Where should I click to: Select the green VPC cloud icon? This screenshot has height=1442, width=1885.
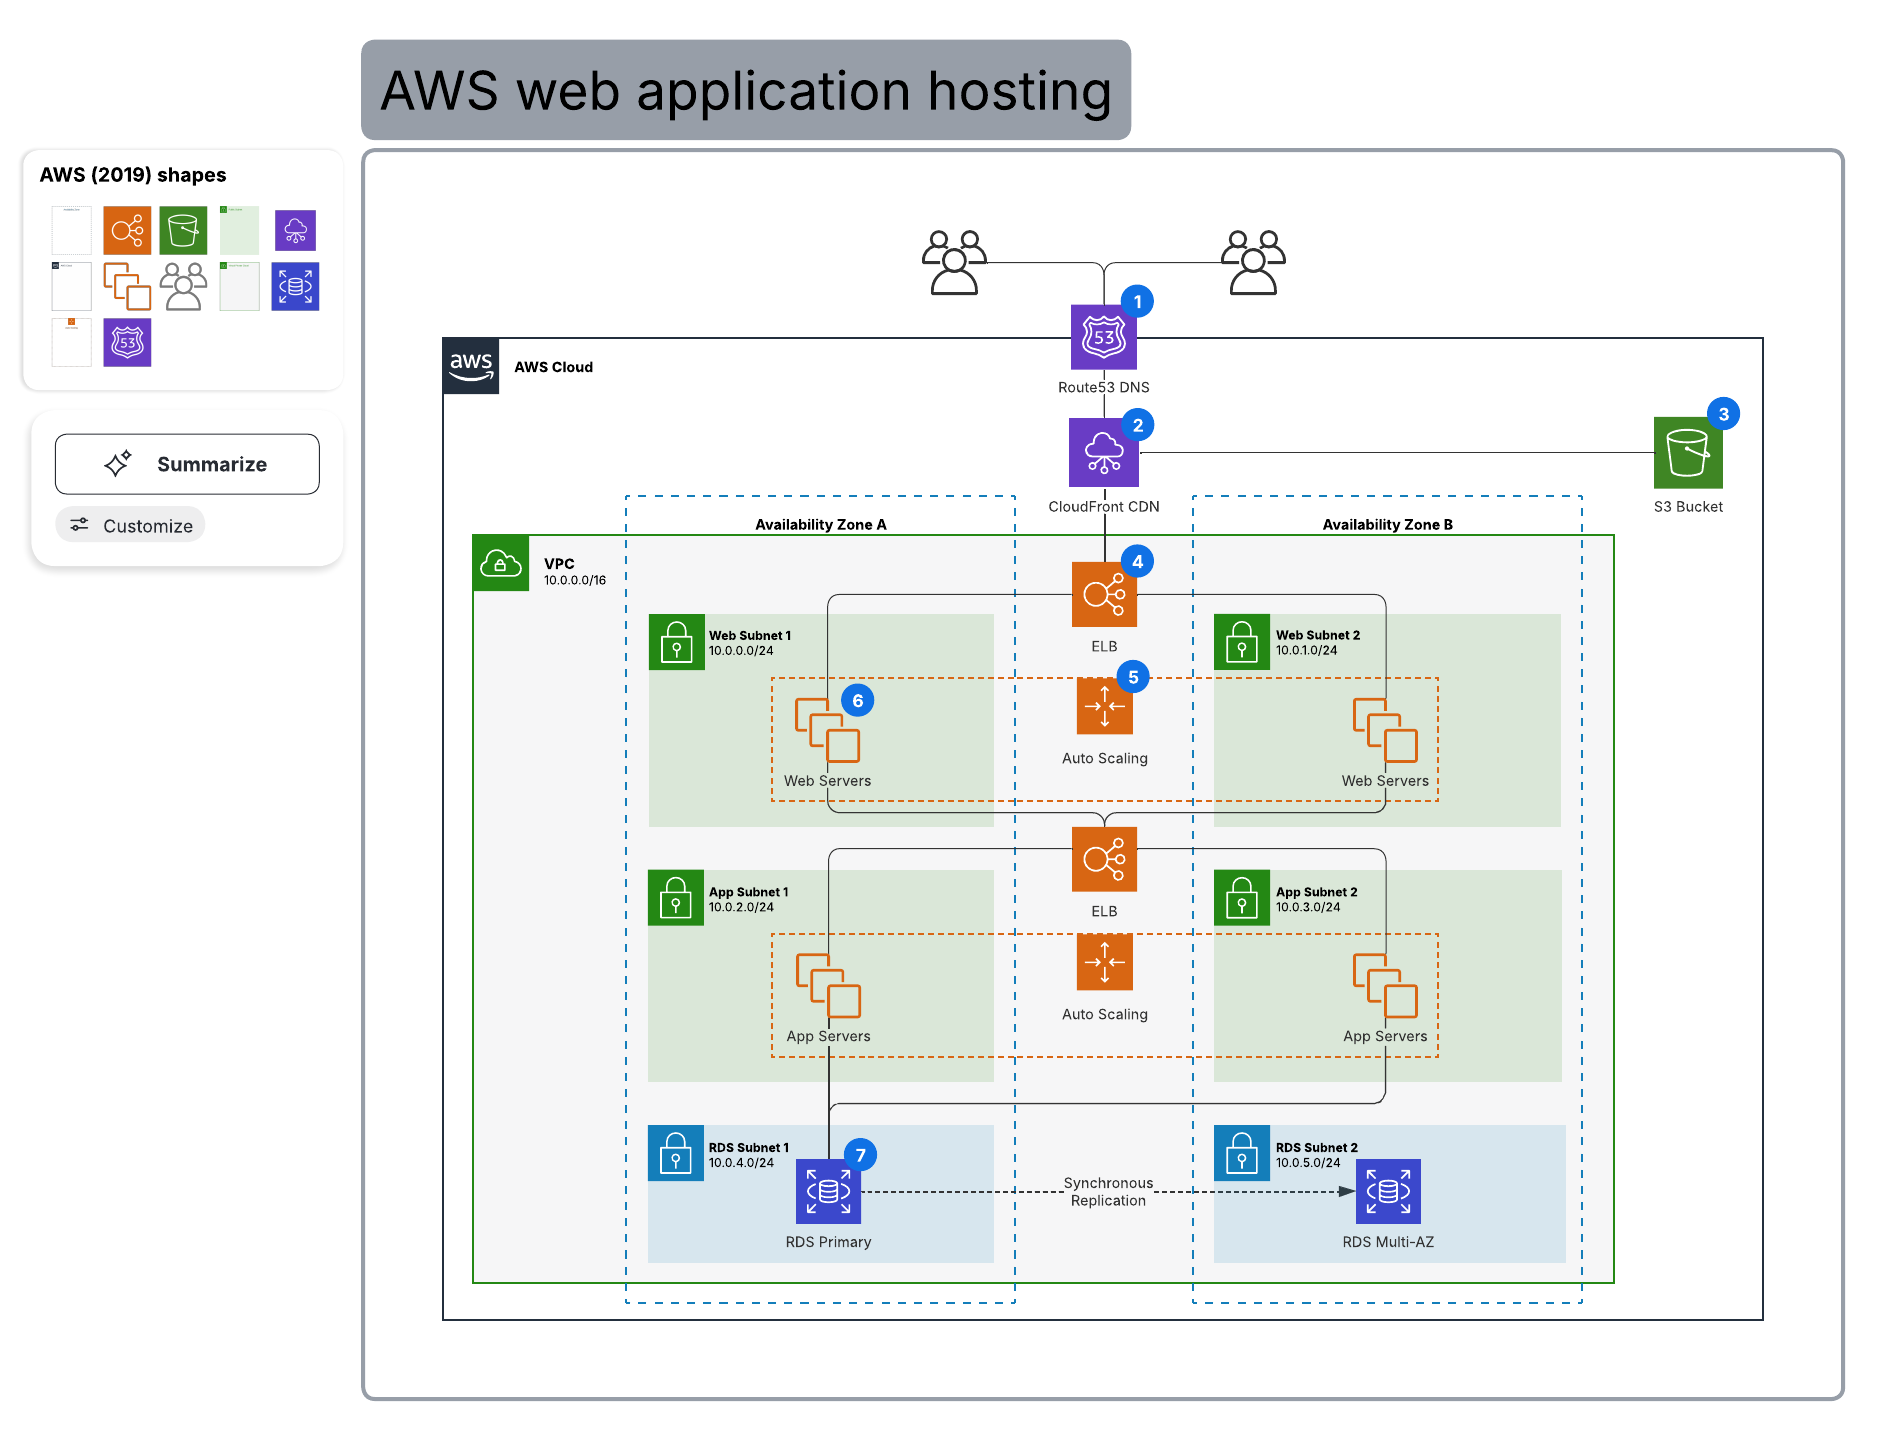coord(501,564)
